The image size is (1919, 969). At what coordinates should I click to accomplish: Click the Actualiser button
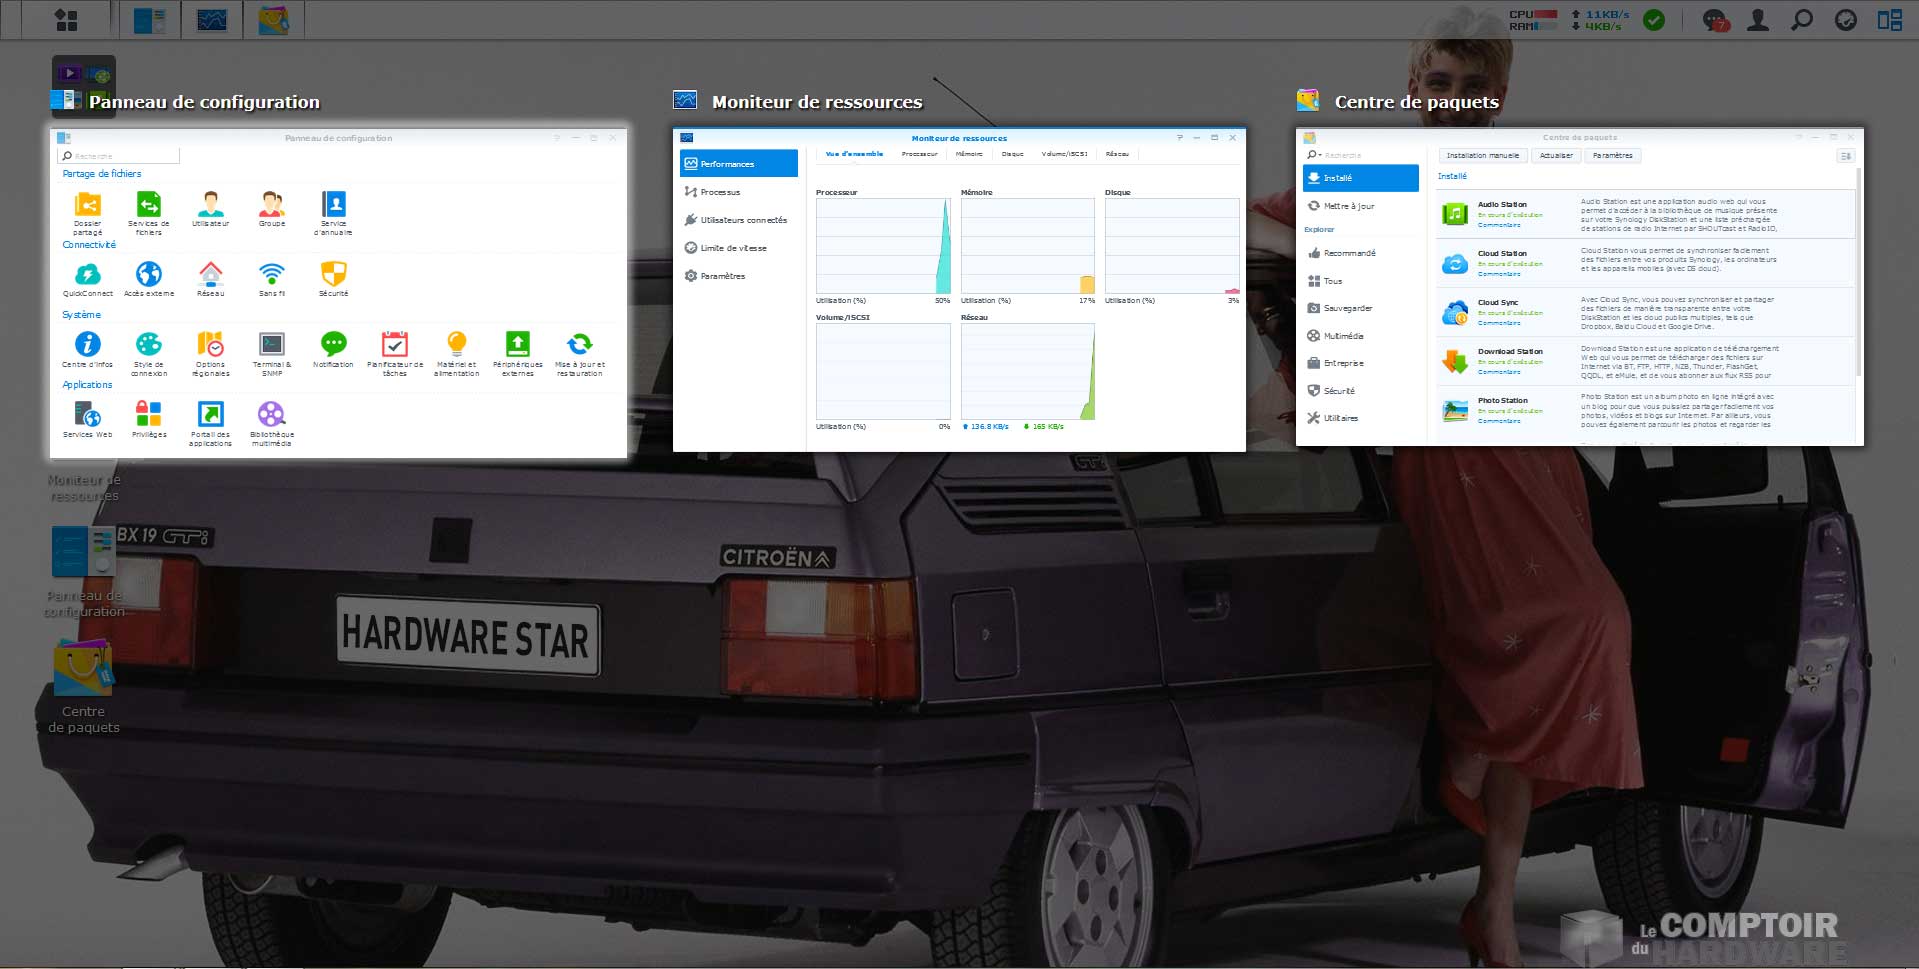point(1556,155)
